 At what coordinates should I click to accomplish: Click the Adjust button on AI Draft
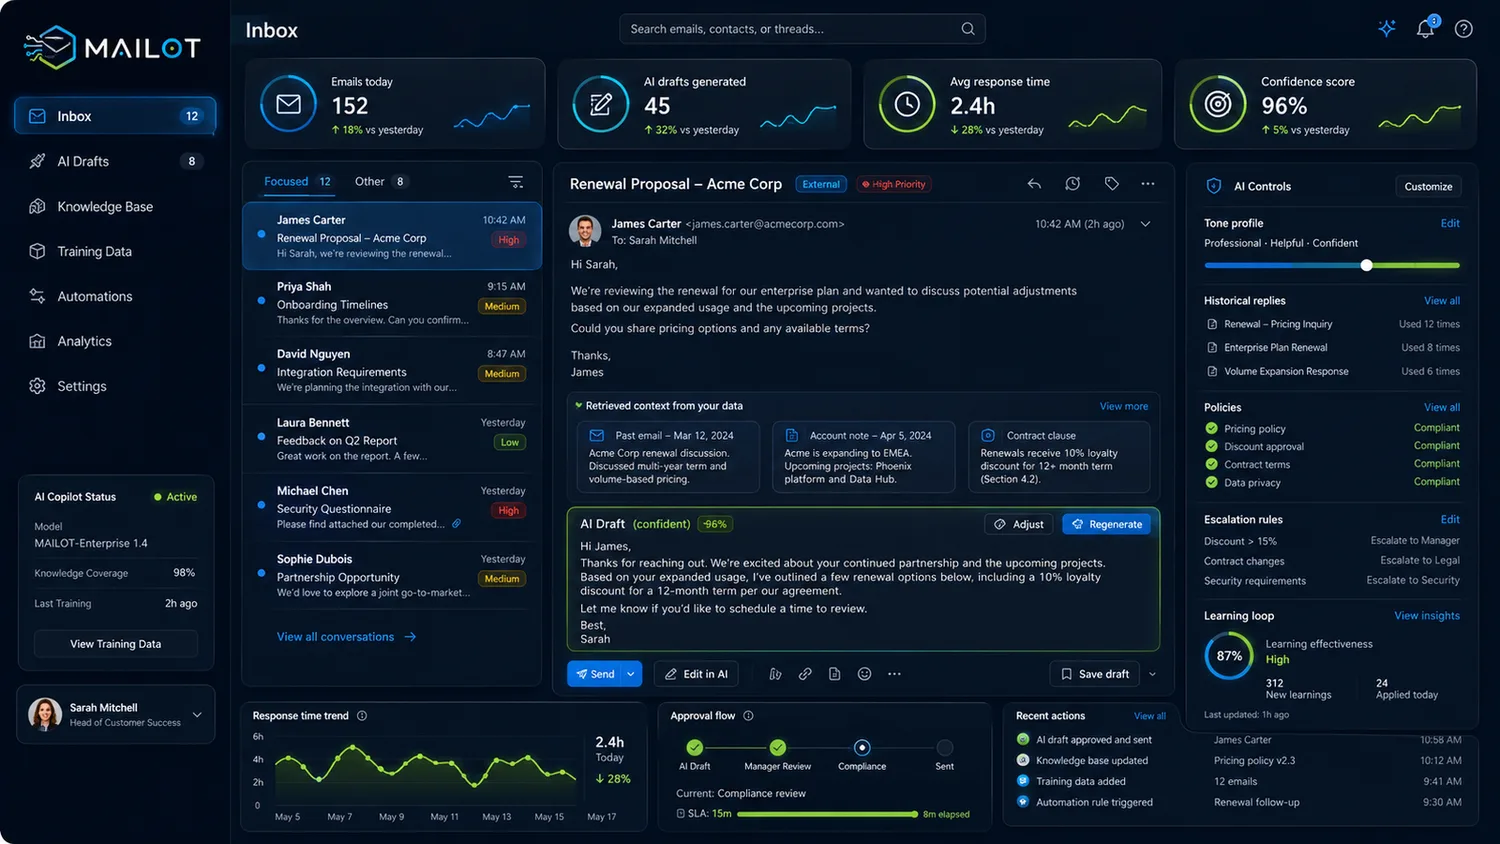pyautogui.click(x=1019, y=524)
